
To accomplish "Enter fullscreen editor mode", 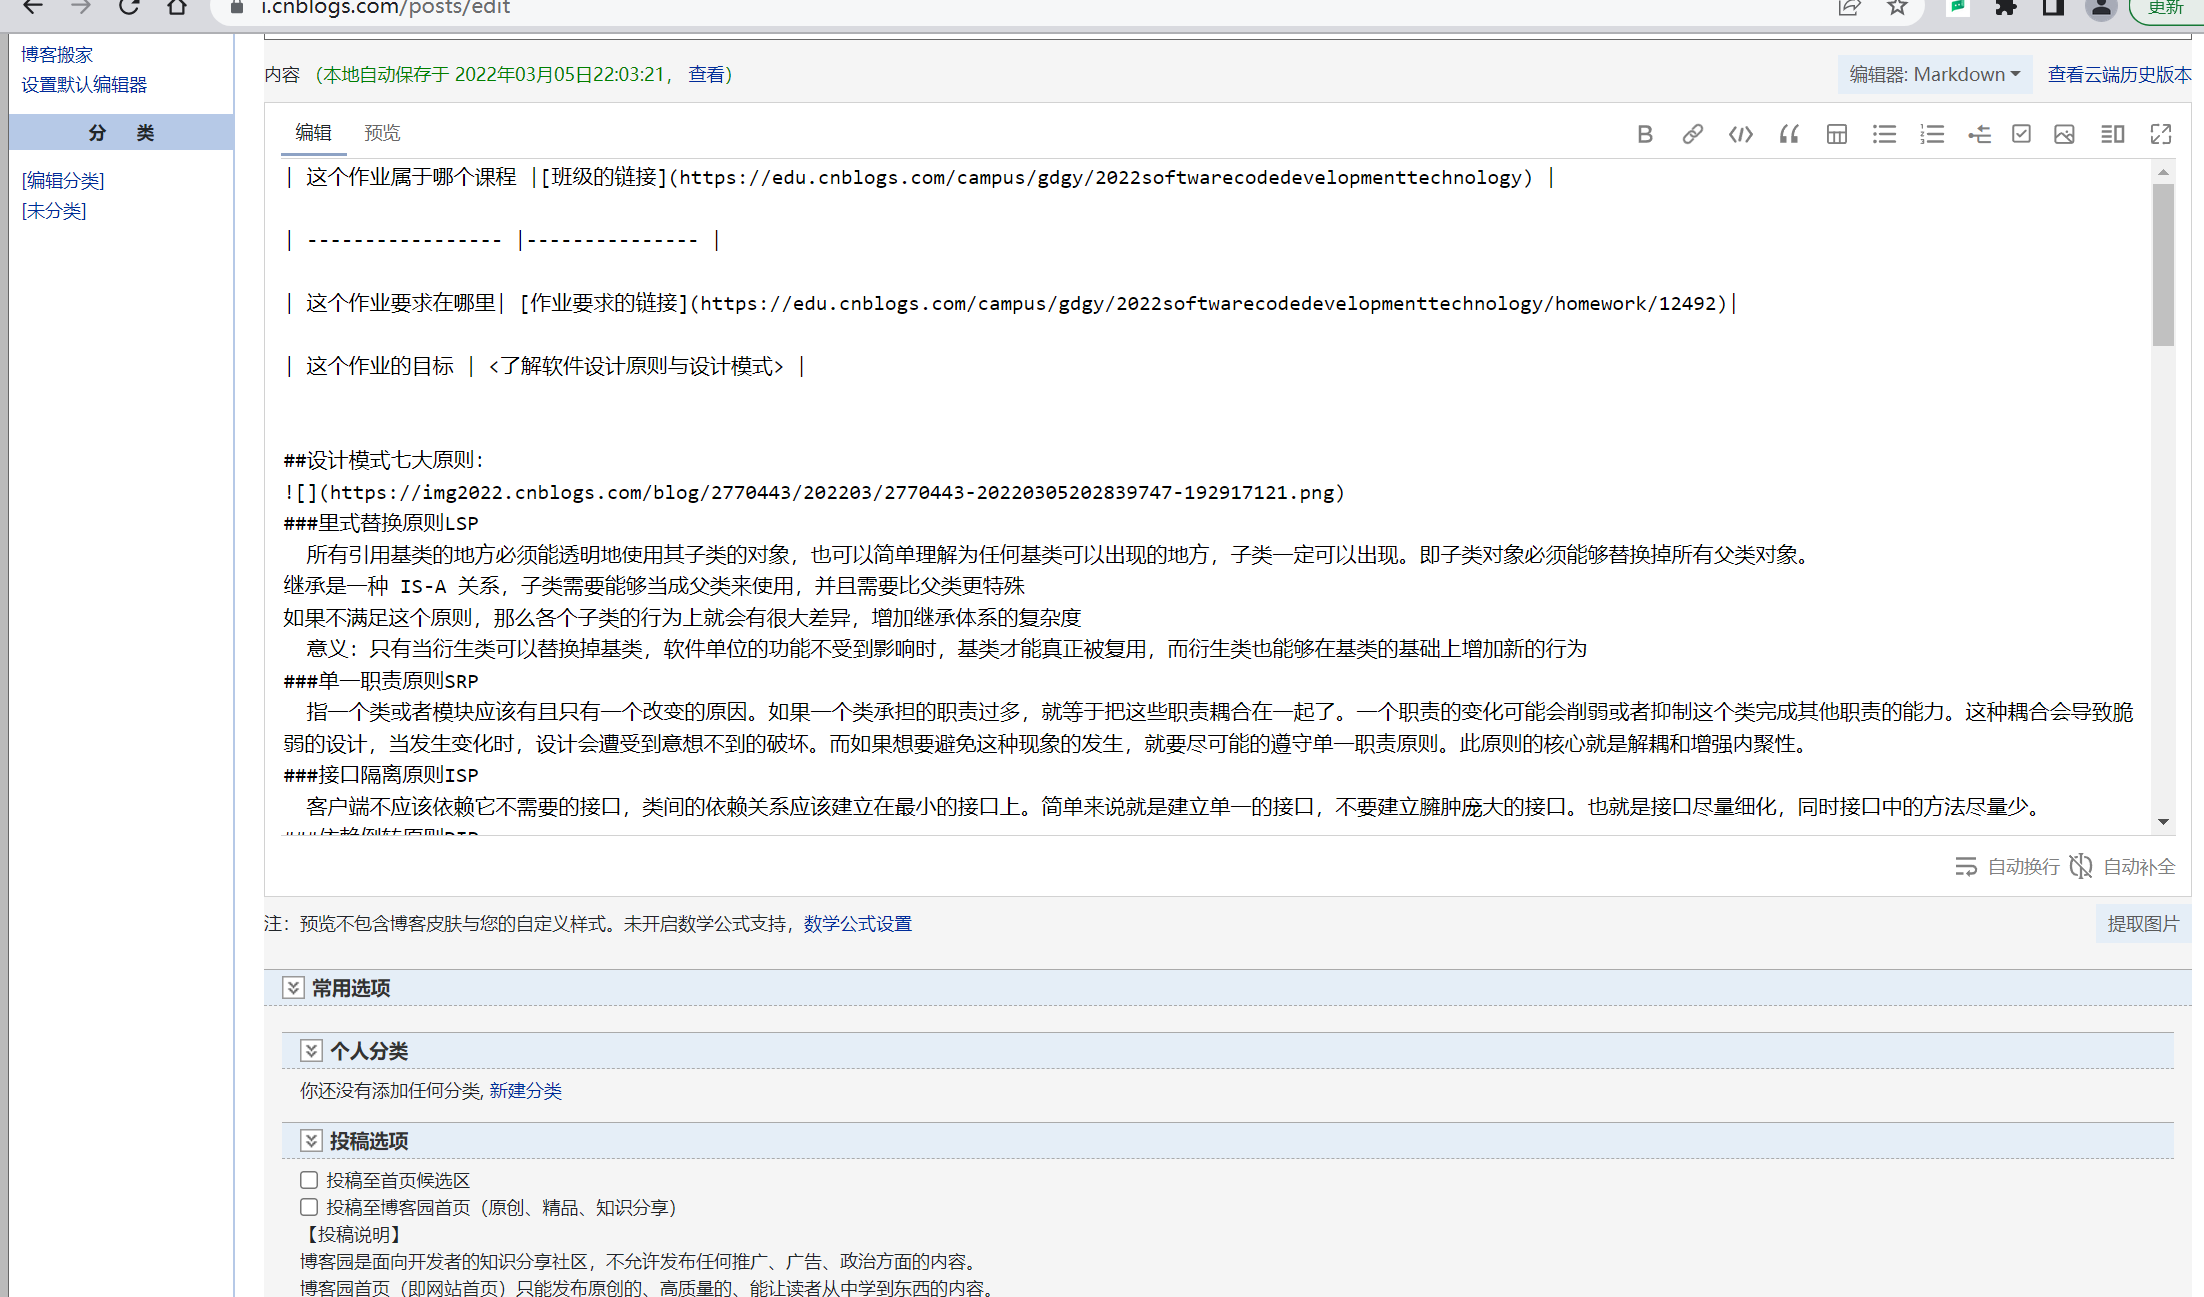I will pos(2161,134).
